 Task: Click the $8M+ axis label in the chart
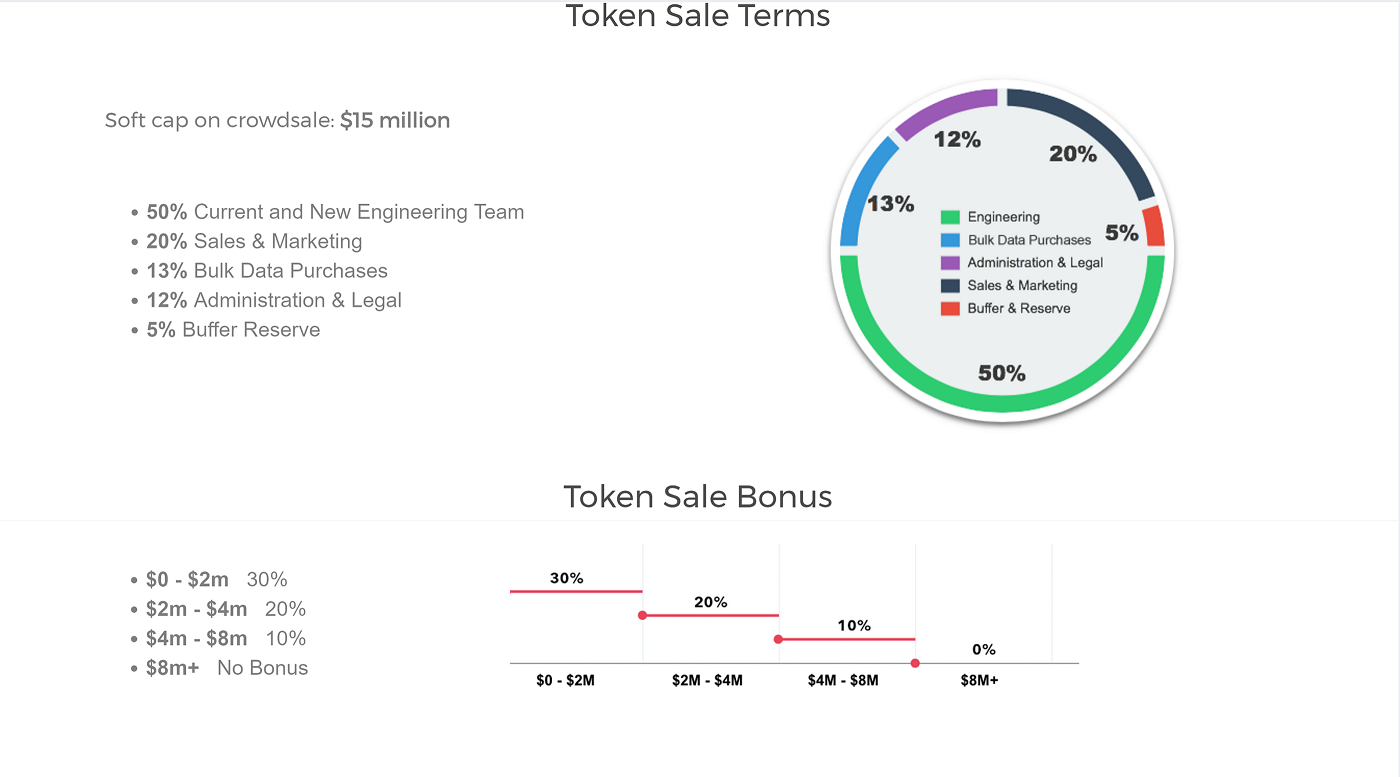(x=979, y=681)
